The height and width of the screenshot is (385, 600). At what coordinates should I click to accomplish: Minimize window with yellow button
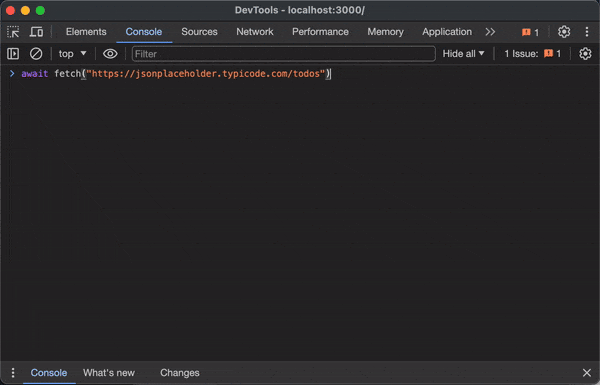(x=25, y=10)
